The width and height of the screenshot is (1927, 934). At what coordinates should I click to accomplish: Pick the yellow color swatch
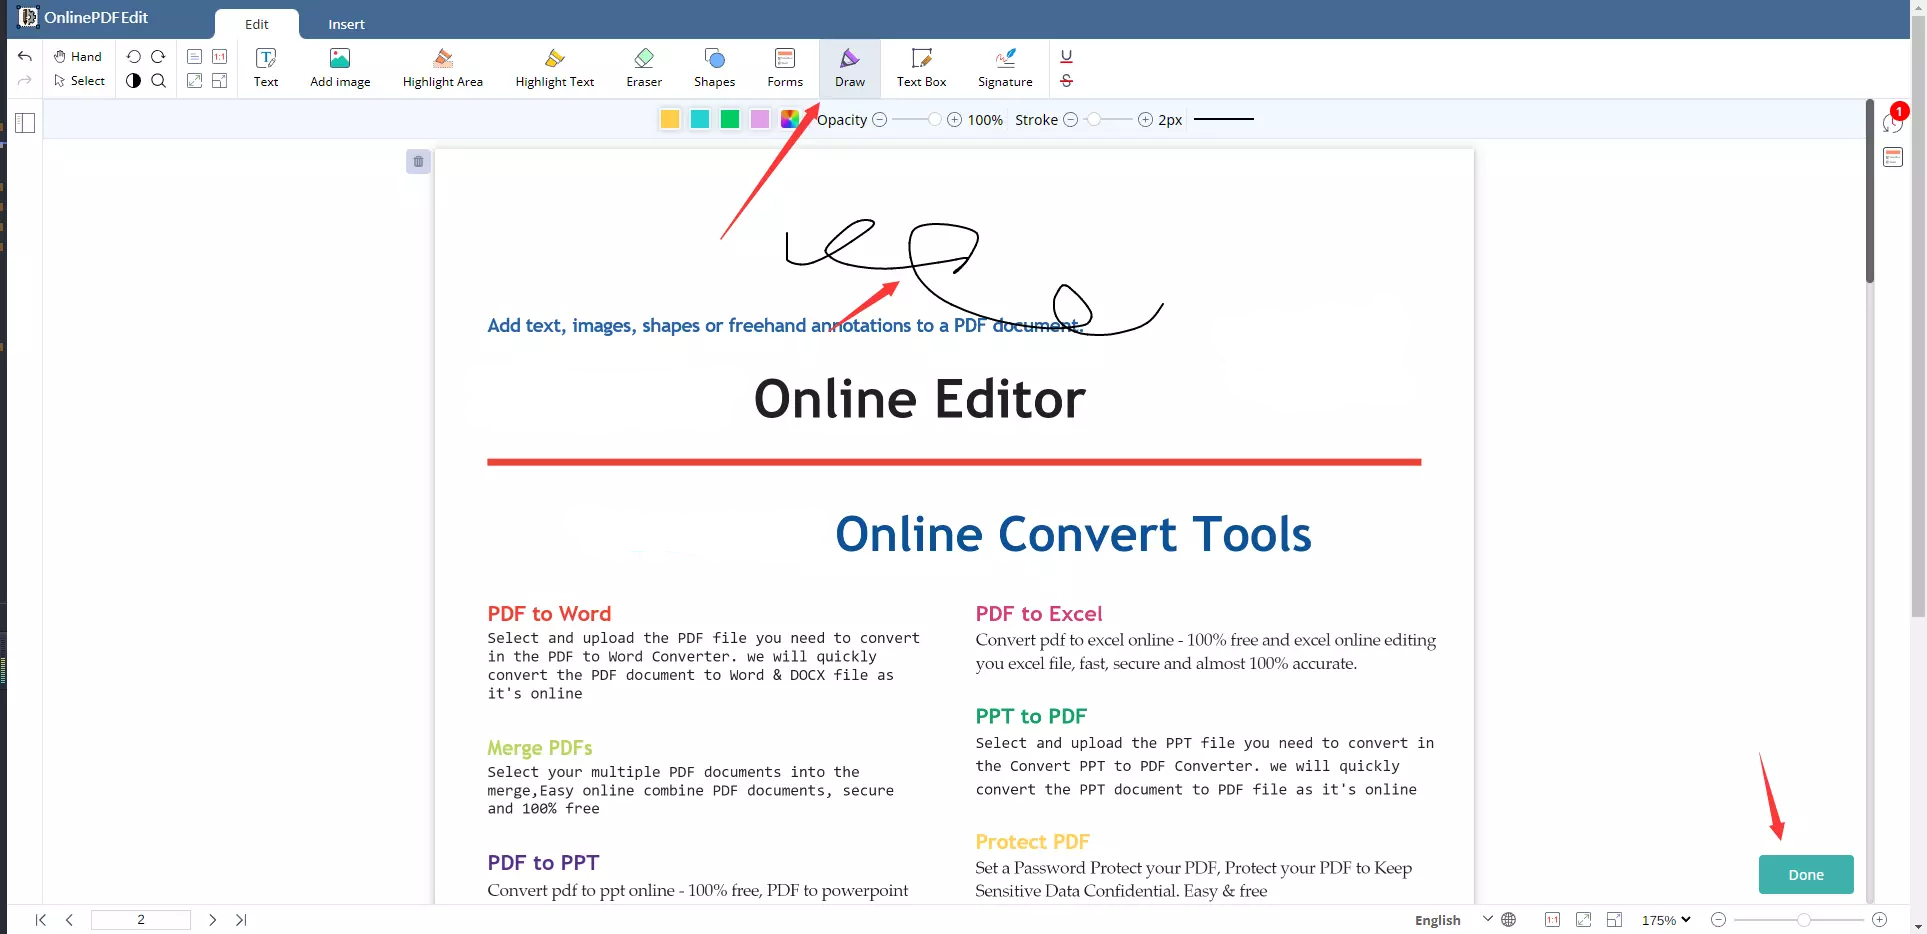point(670,119)
